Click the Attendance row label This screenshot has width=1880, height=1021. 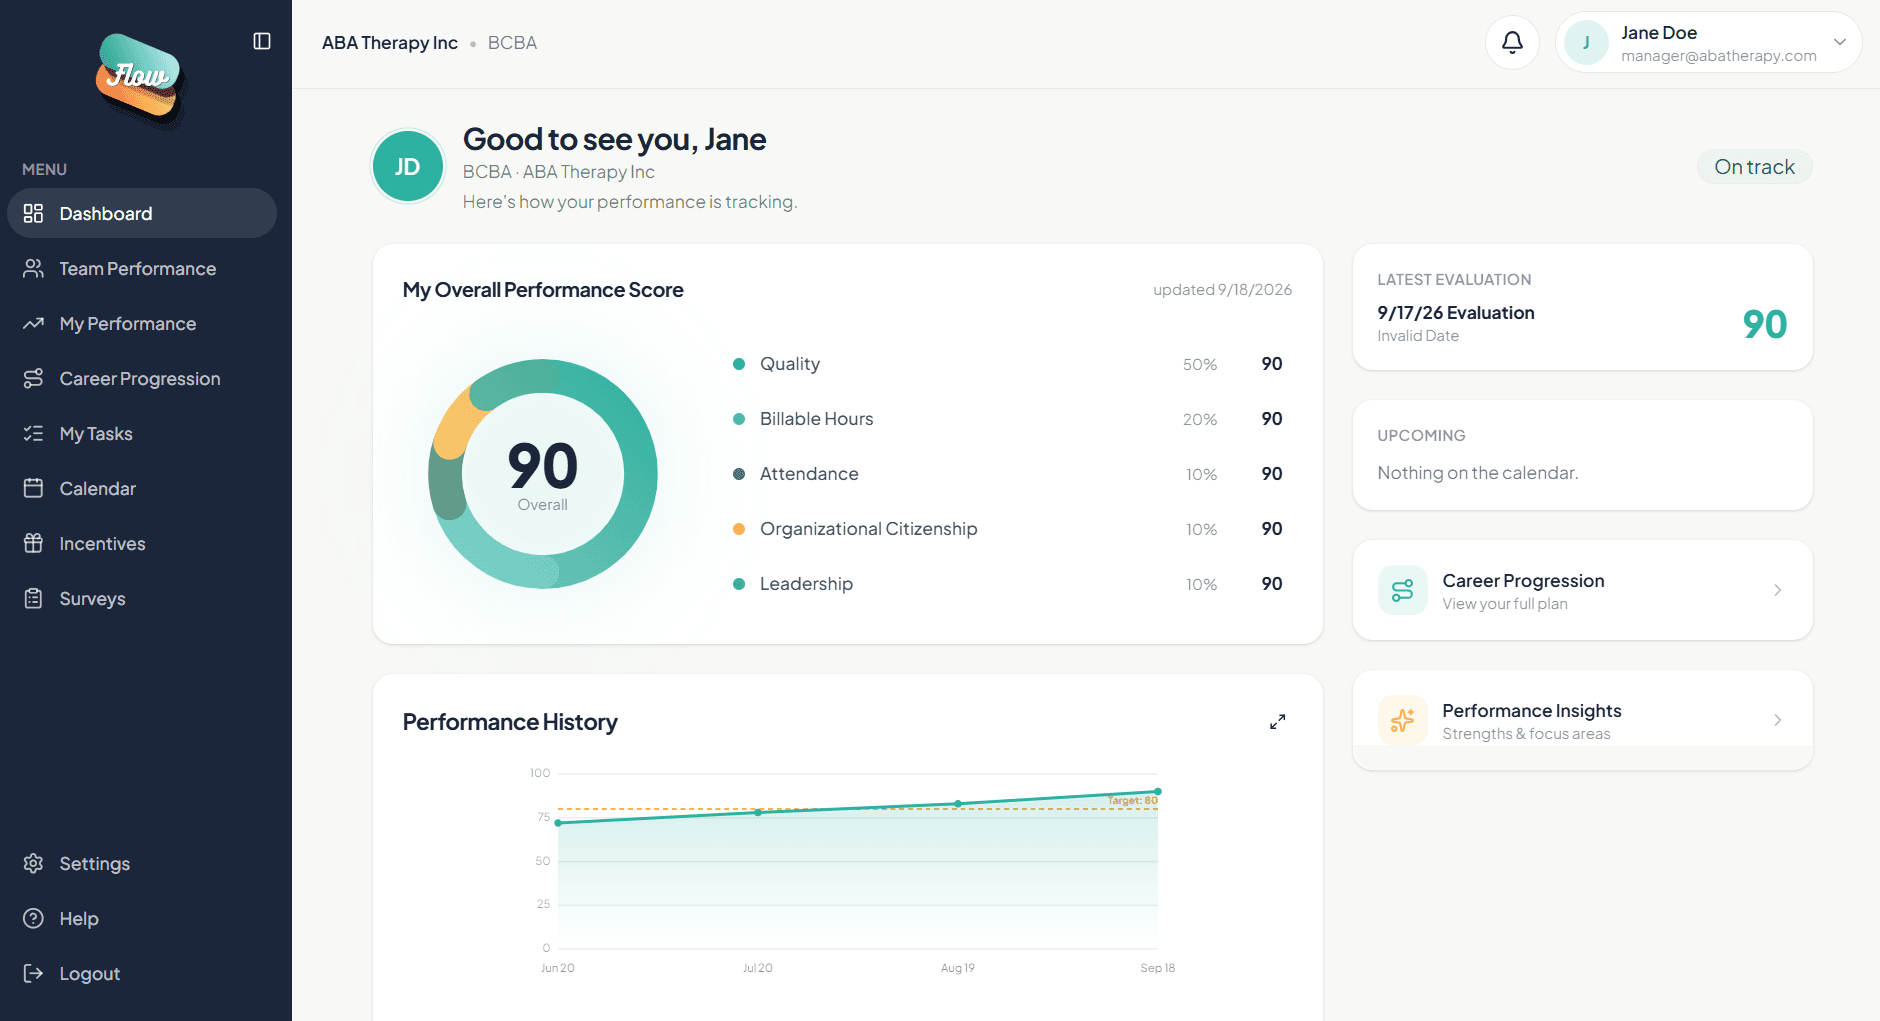click(809, 474)
